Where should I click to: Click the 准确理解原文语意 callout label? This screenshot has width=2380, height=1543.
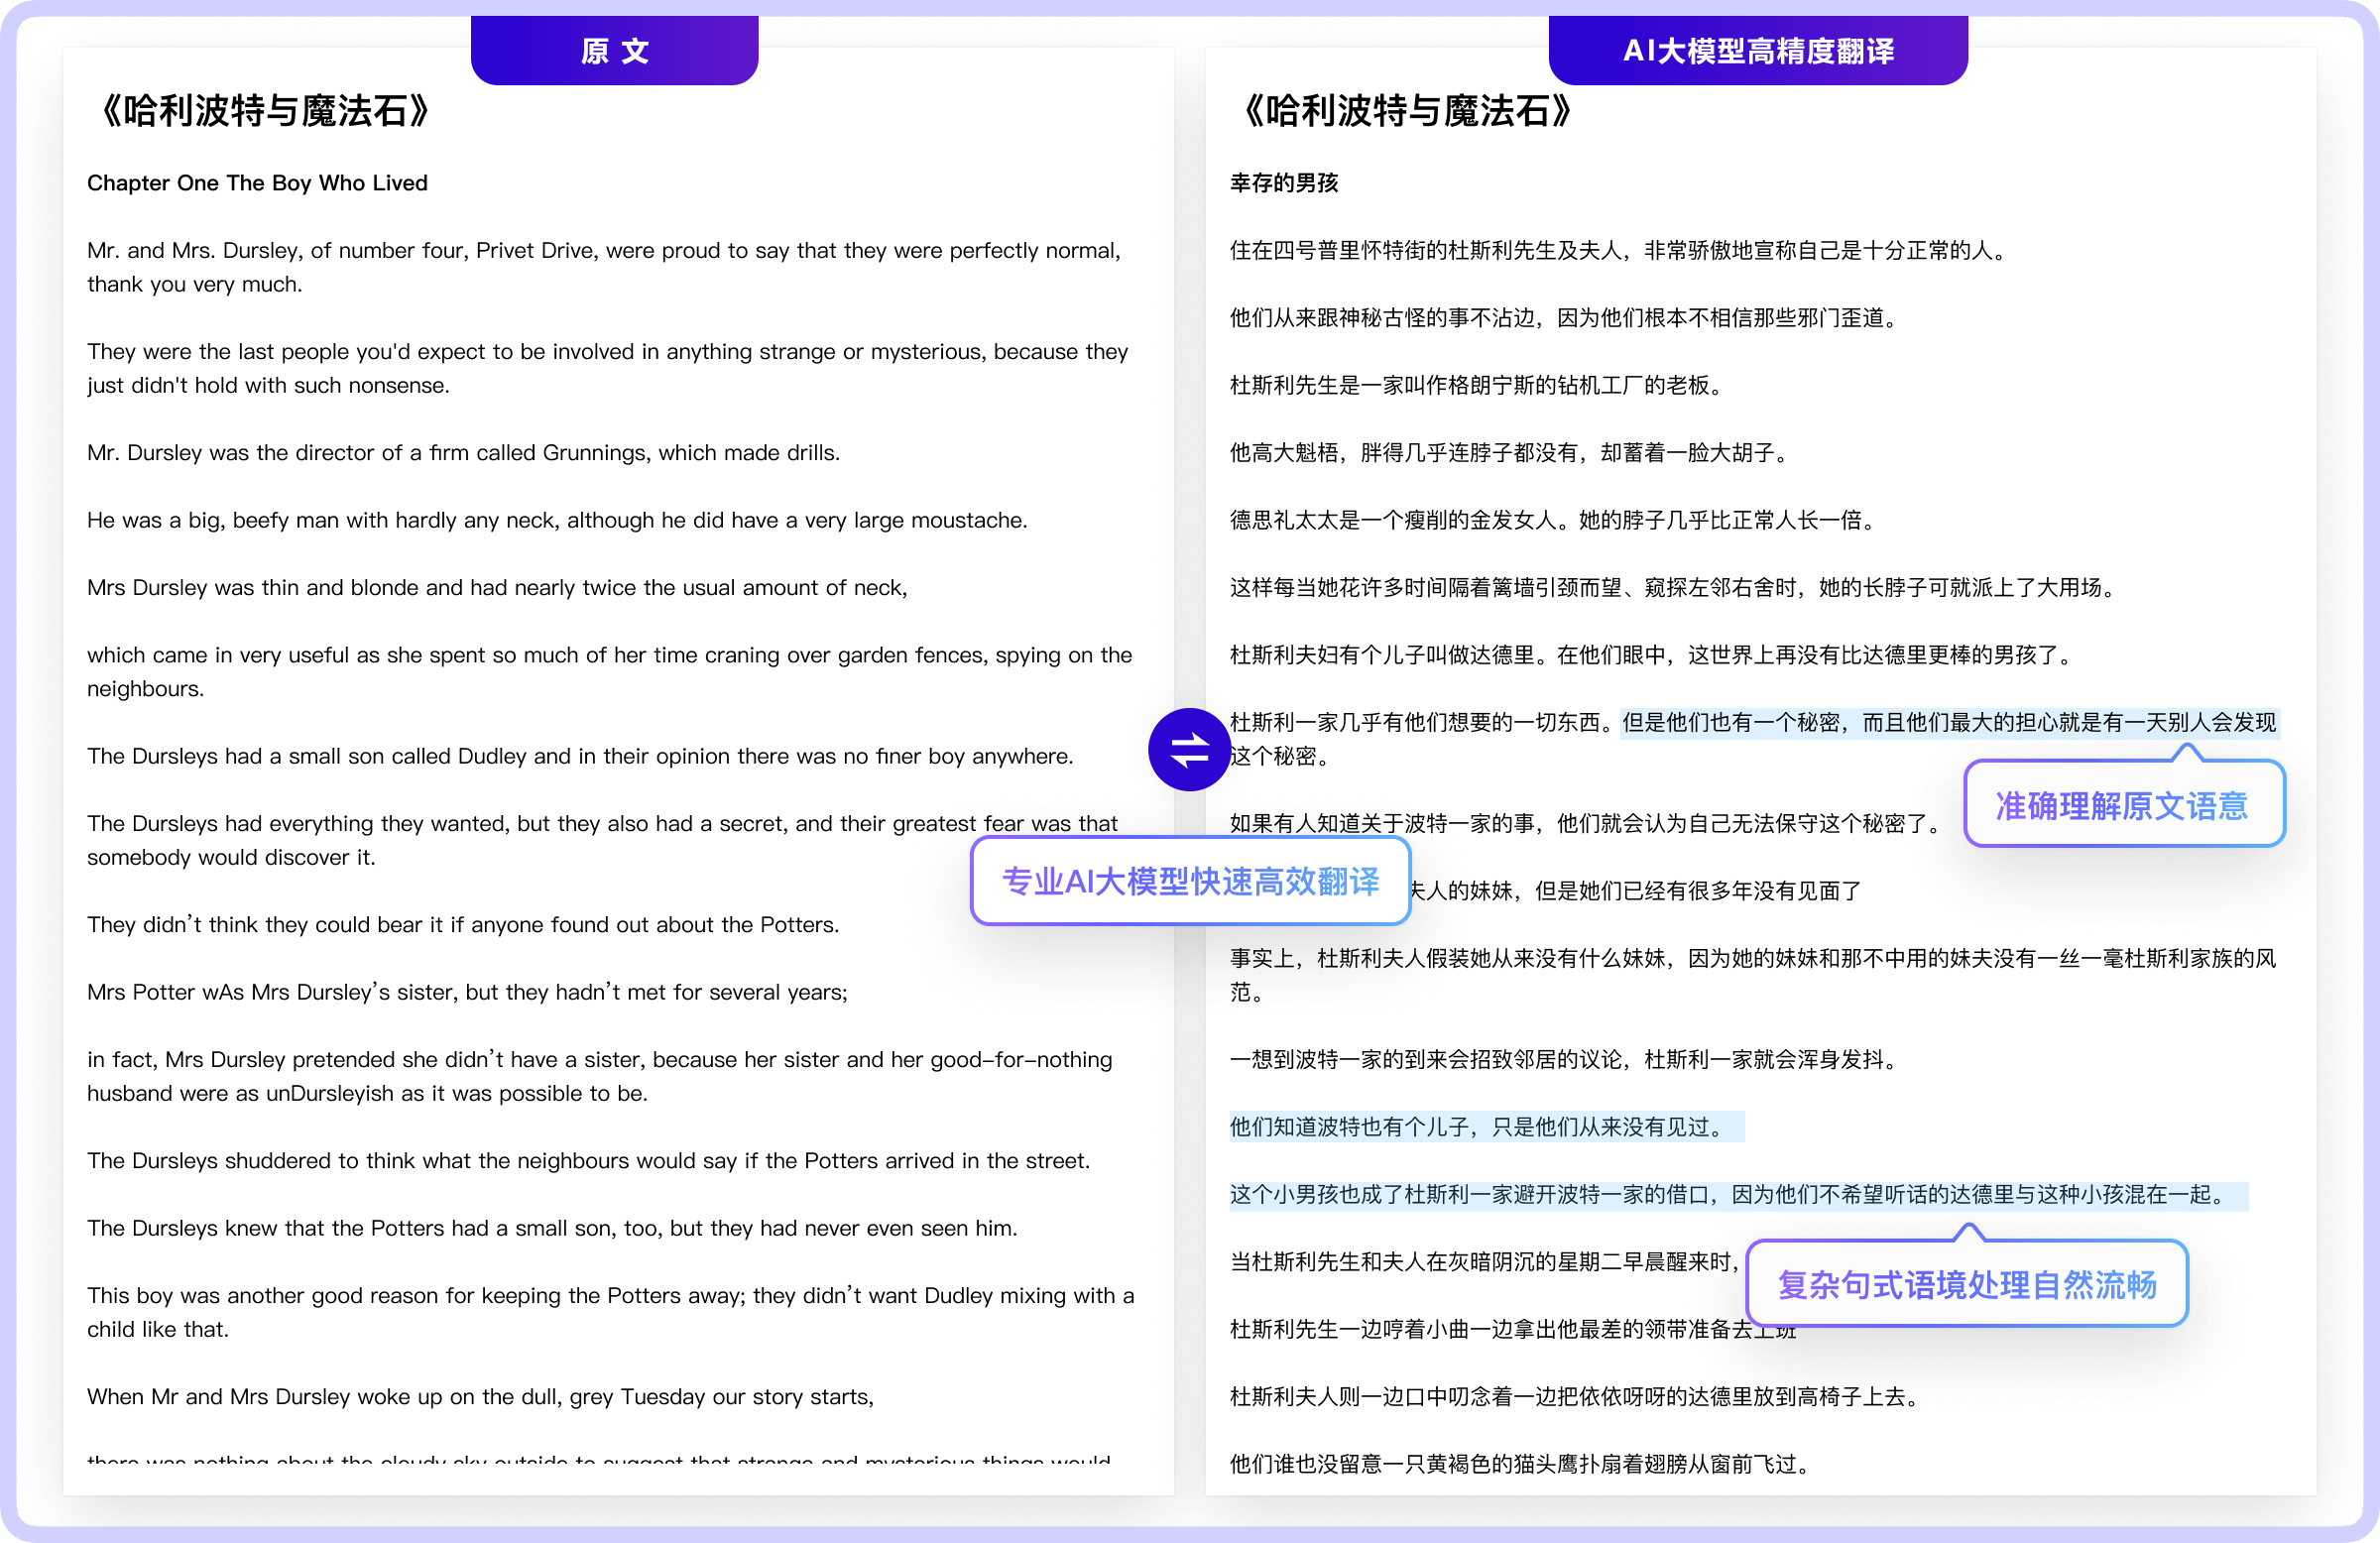pyautogui.click(x=2122, y=805)
